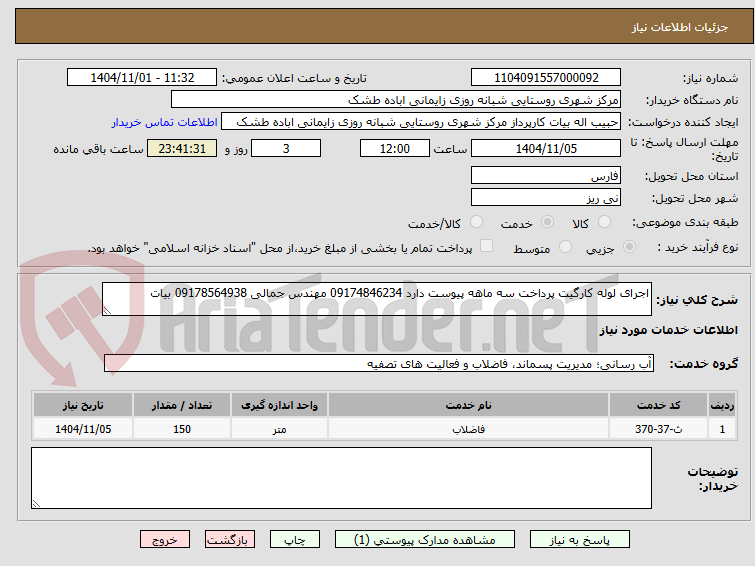
Task: Select the کالا/خدمت radio button
Action: click(476, 222)
